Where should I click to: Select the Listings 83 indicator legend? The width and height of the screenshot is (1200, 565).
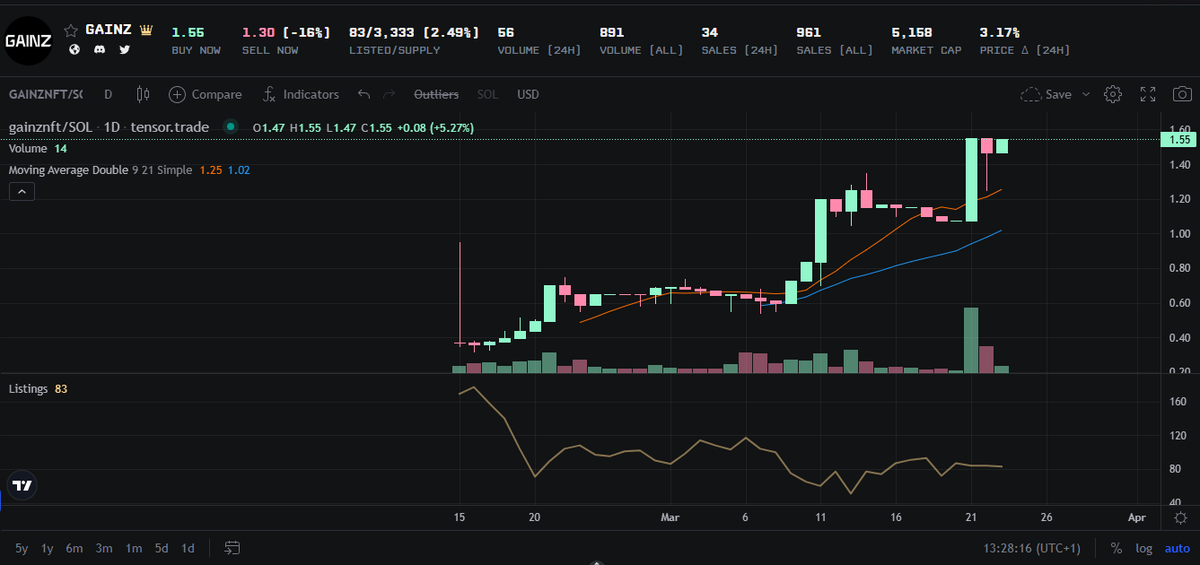click(x=37, y=388)
